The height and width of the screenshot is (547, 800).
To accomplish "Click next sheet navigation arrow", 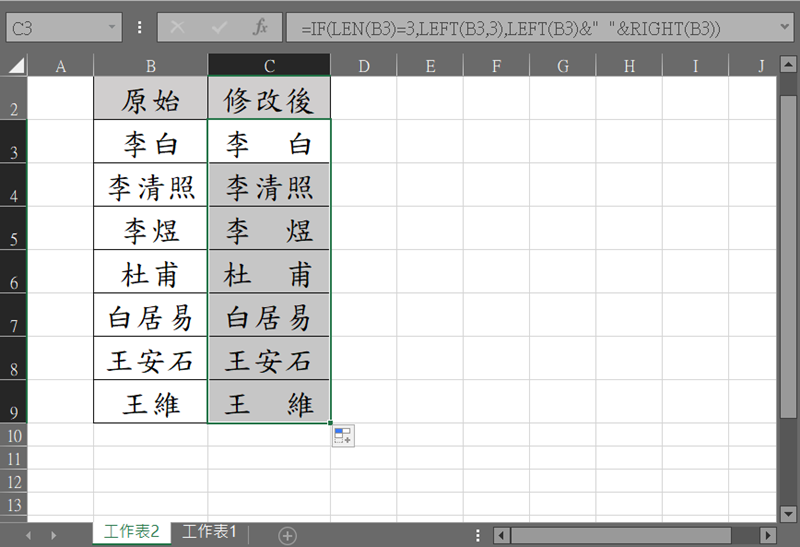I will [54, 535].
